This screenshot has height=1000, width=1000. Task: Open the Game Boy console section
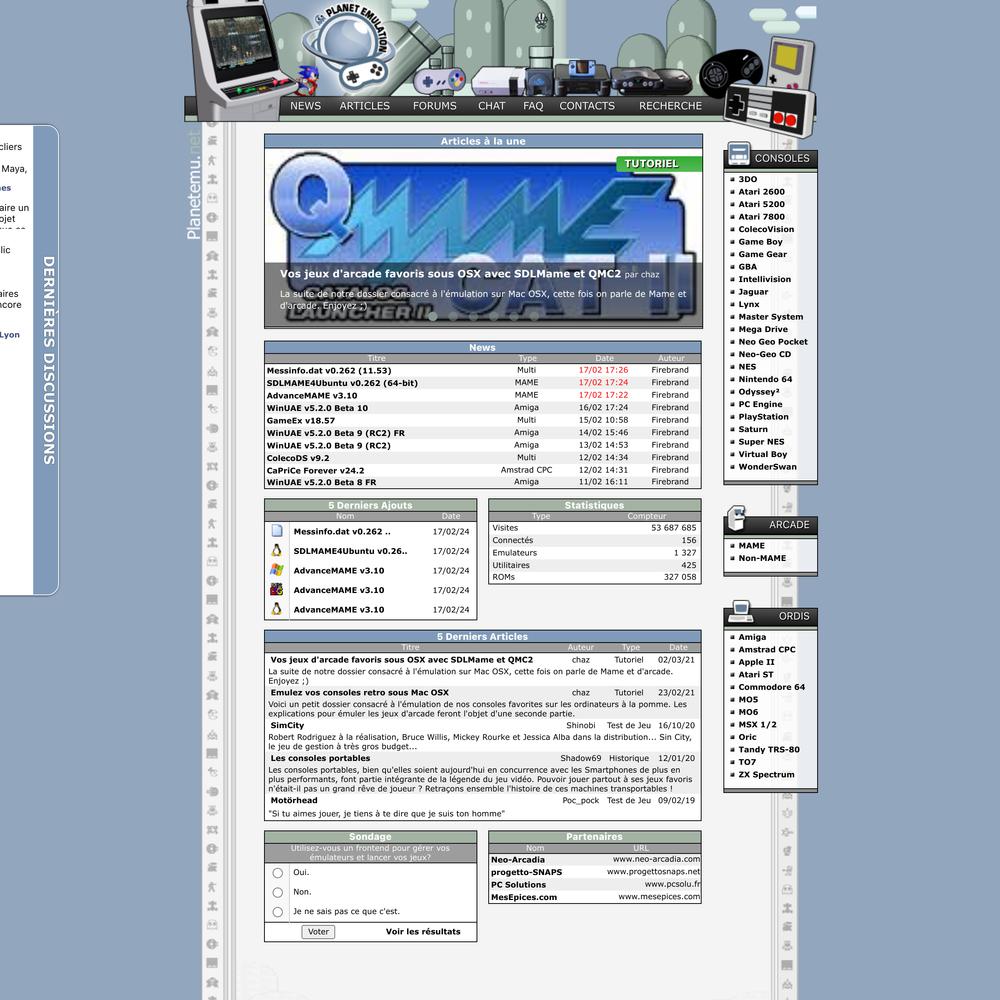760,242
